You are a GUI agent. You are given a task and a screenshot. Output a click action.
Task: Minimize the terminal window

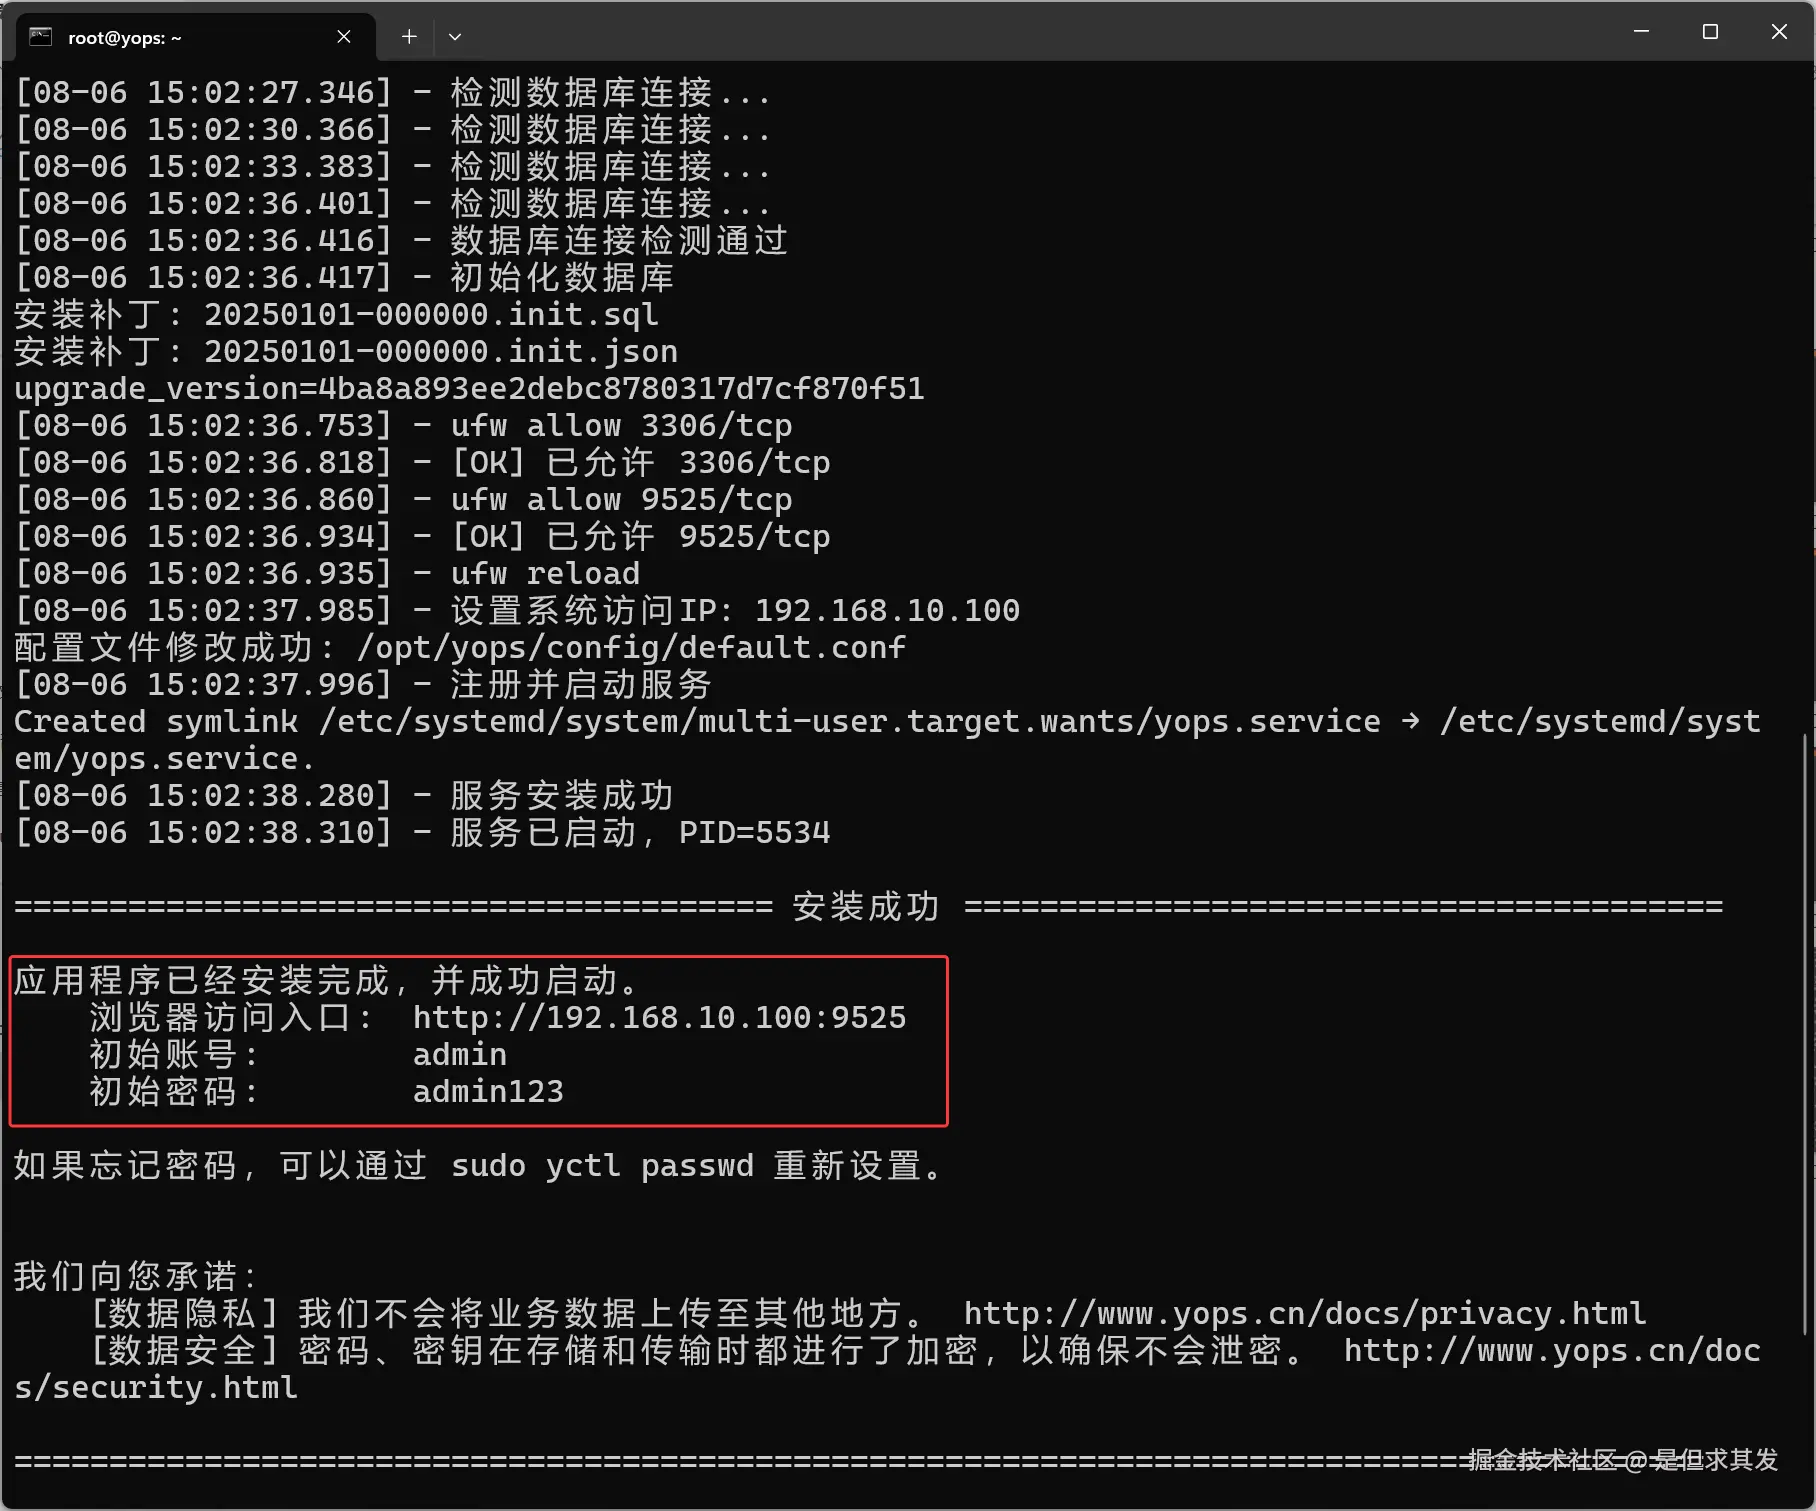coord(1641,31)
